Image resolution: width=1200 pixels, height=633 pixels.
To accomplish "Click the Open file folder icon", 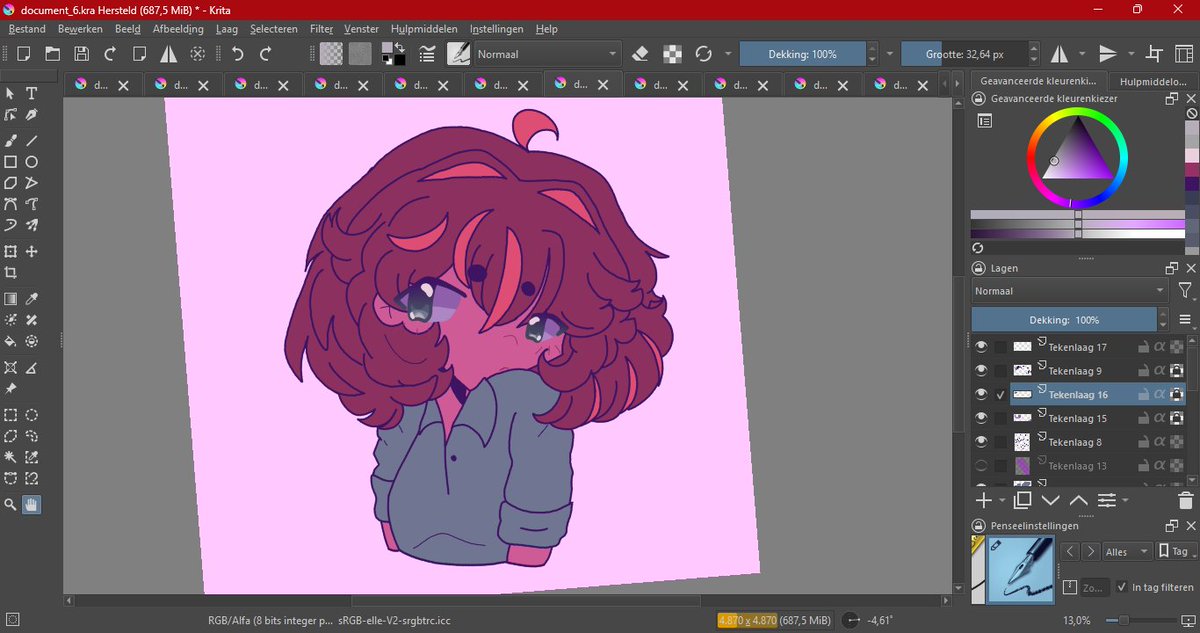I will point(53,53).
